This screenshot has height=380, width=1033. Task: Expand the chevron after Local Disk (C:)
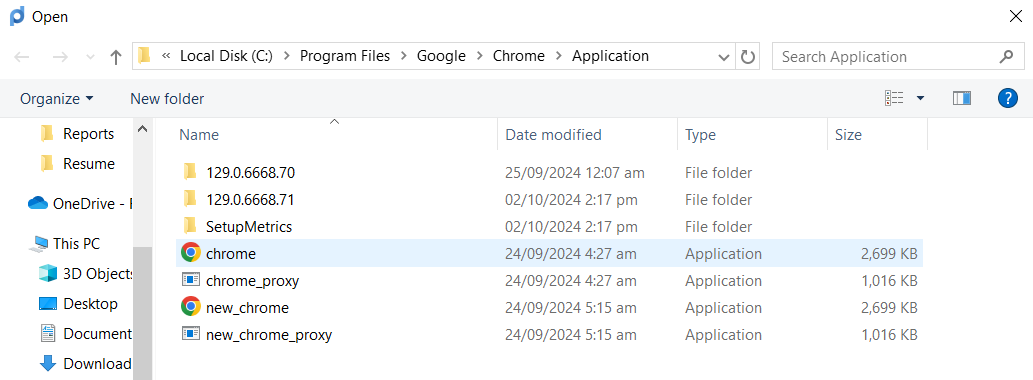coord(287,57)
